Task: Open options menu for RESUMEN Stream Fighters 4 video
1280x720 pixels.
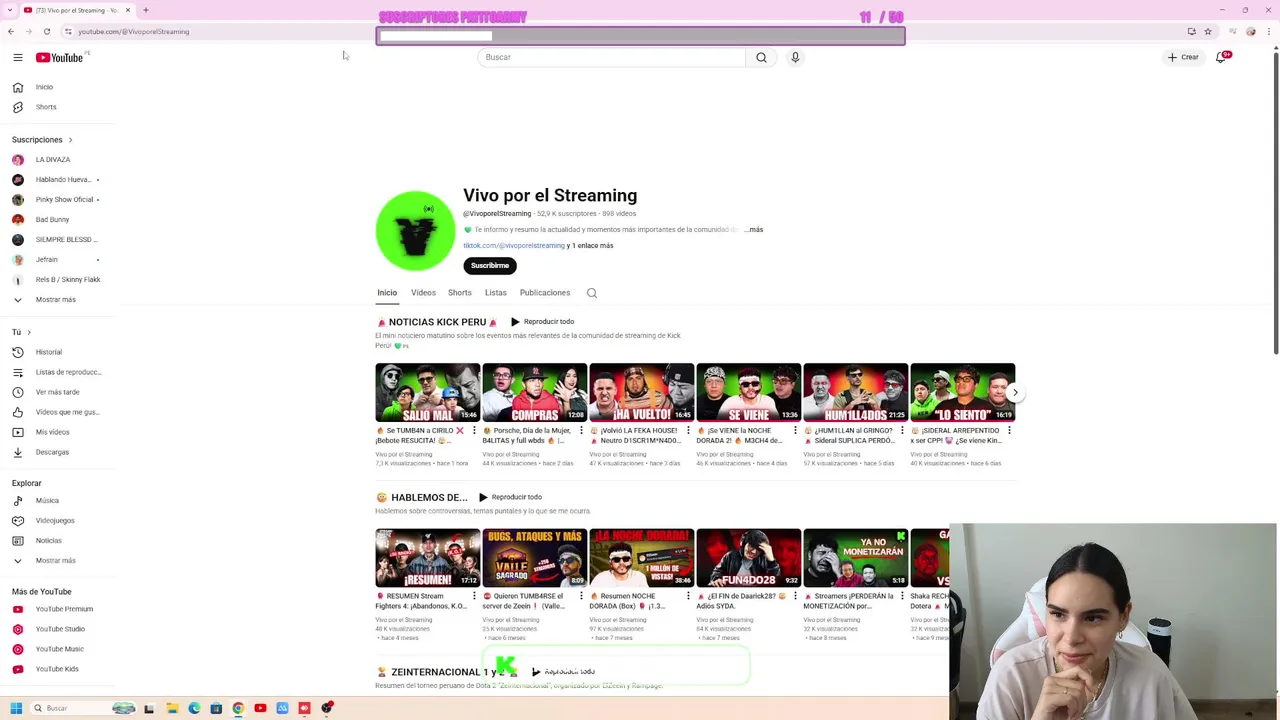Action: click(x=474, y=596)
